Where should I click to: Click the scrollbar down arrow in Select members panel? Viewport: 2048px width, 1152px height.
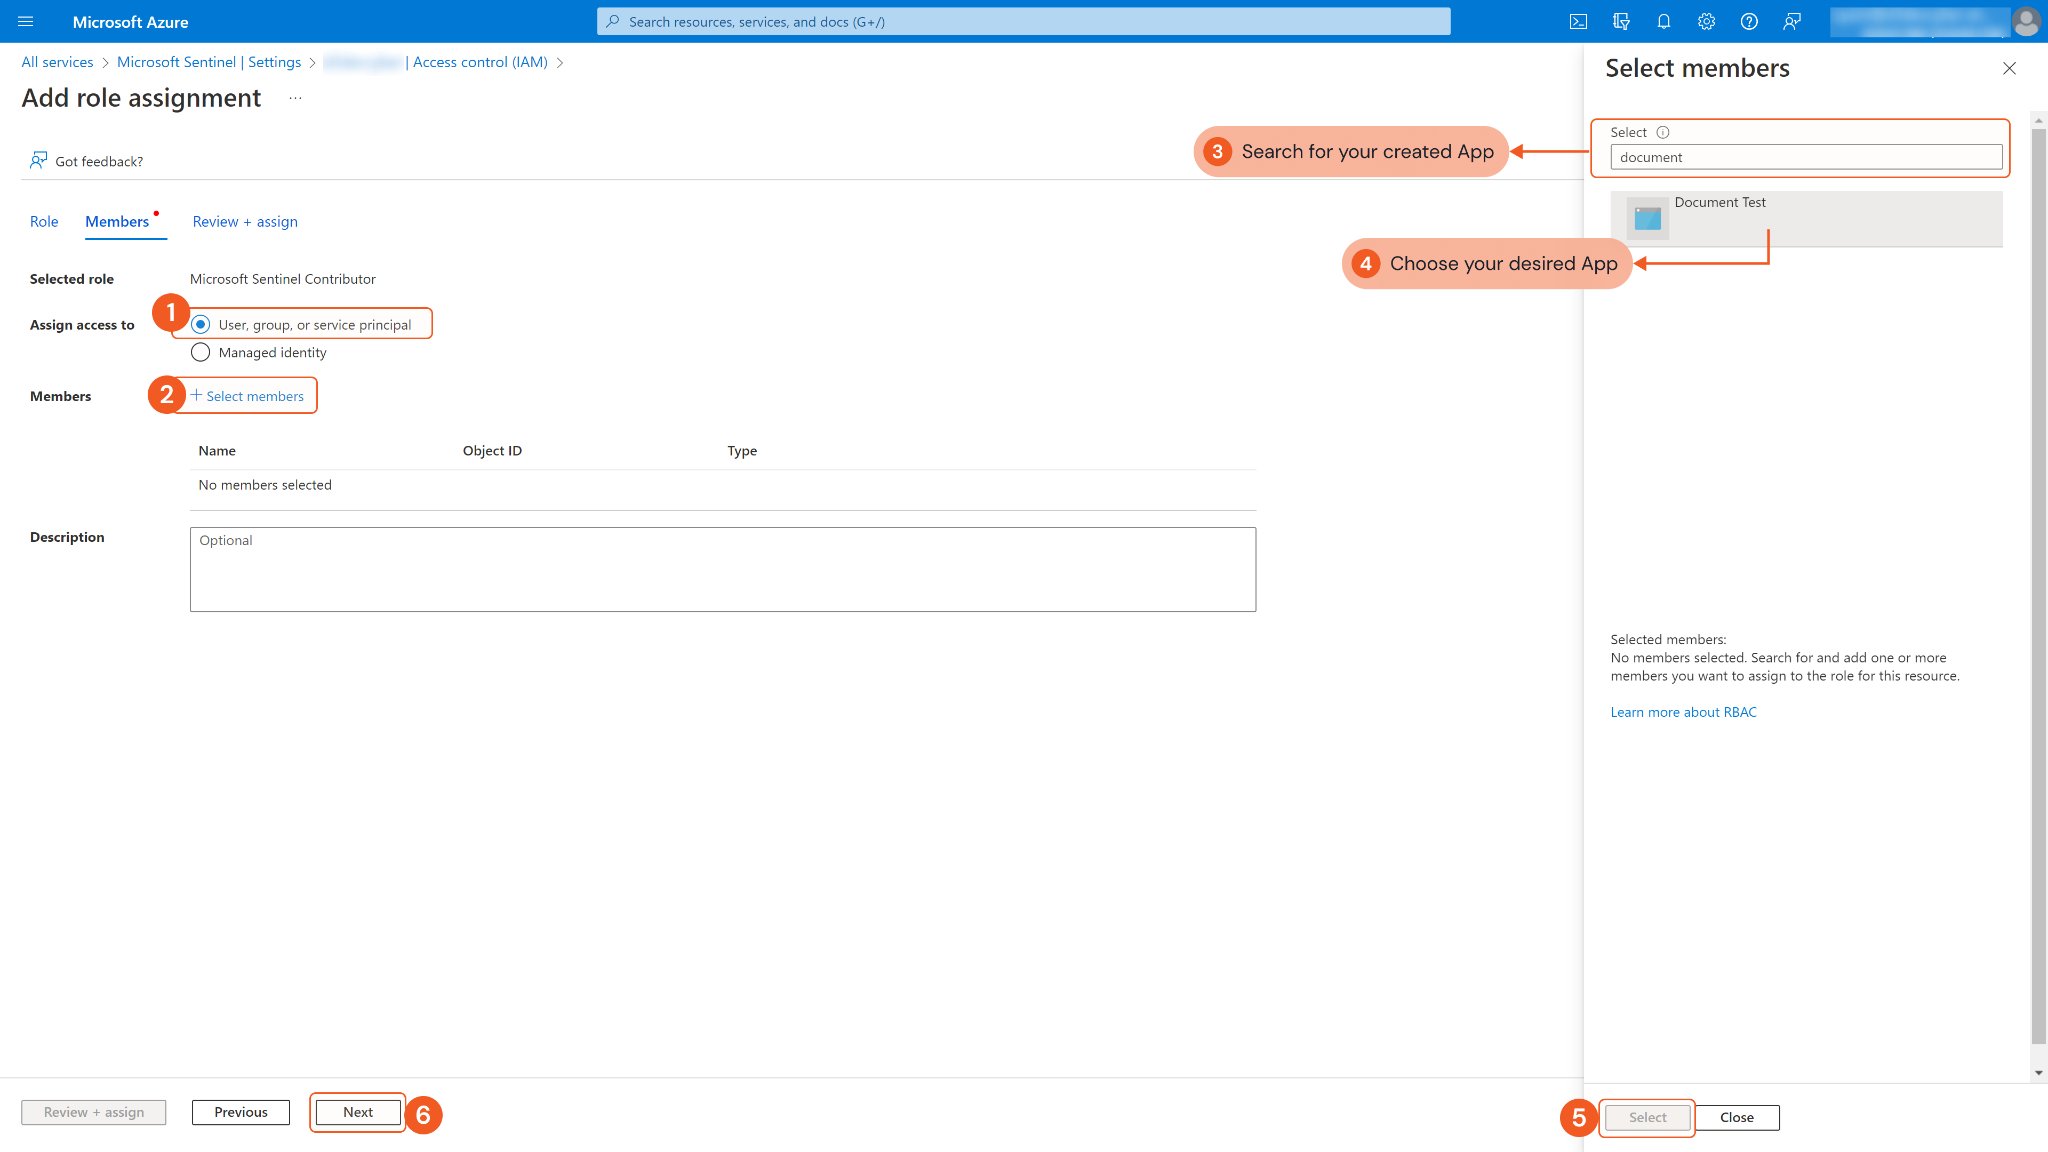pos(2038,1073)
